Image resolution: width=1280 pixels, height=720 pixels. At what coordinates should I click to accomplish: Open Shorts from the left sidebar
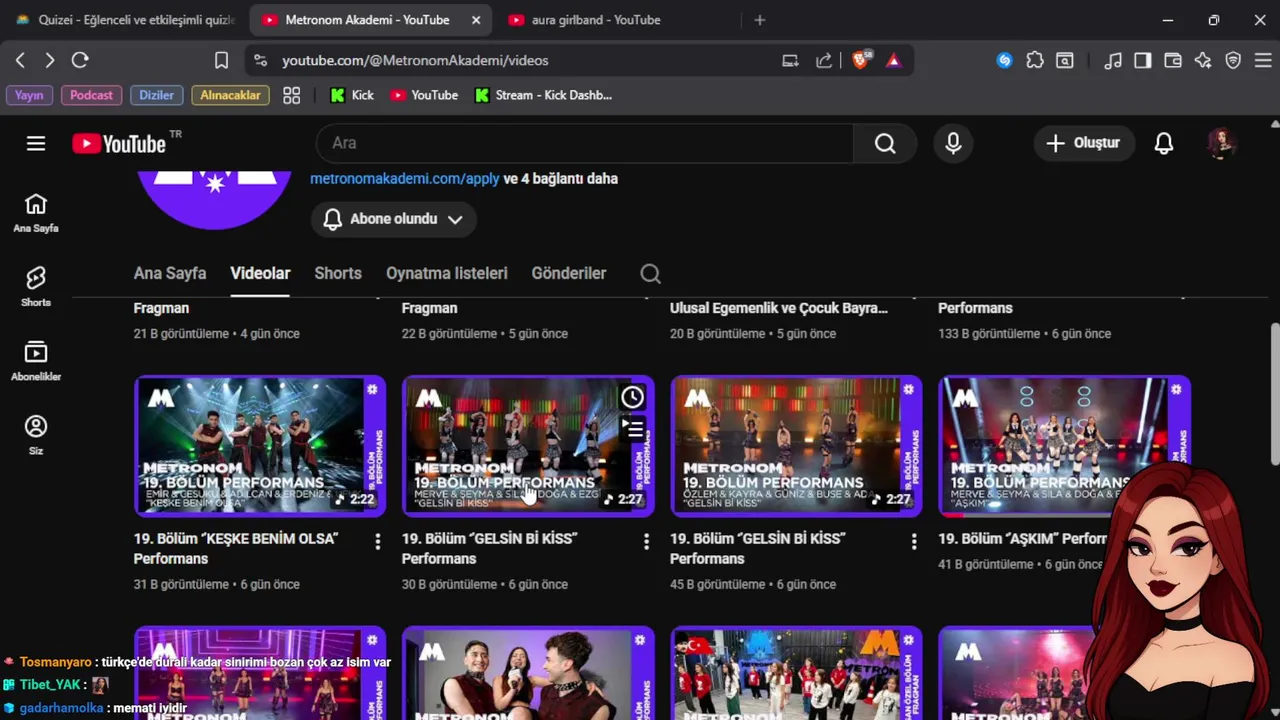click(36, 287)
